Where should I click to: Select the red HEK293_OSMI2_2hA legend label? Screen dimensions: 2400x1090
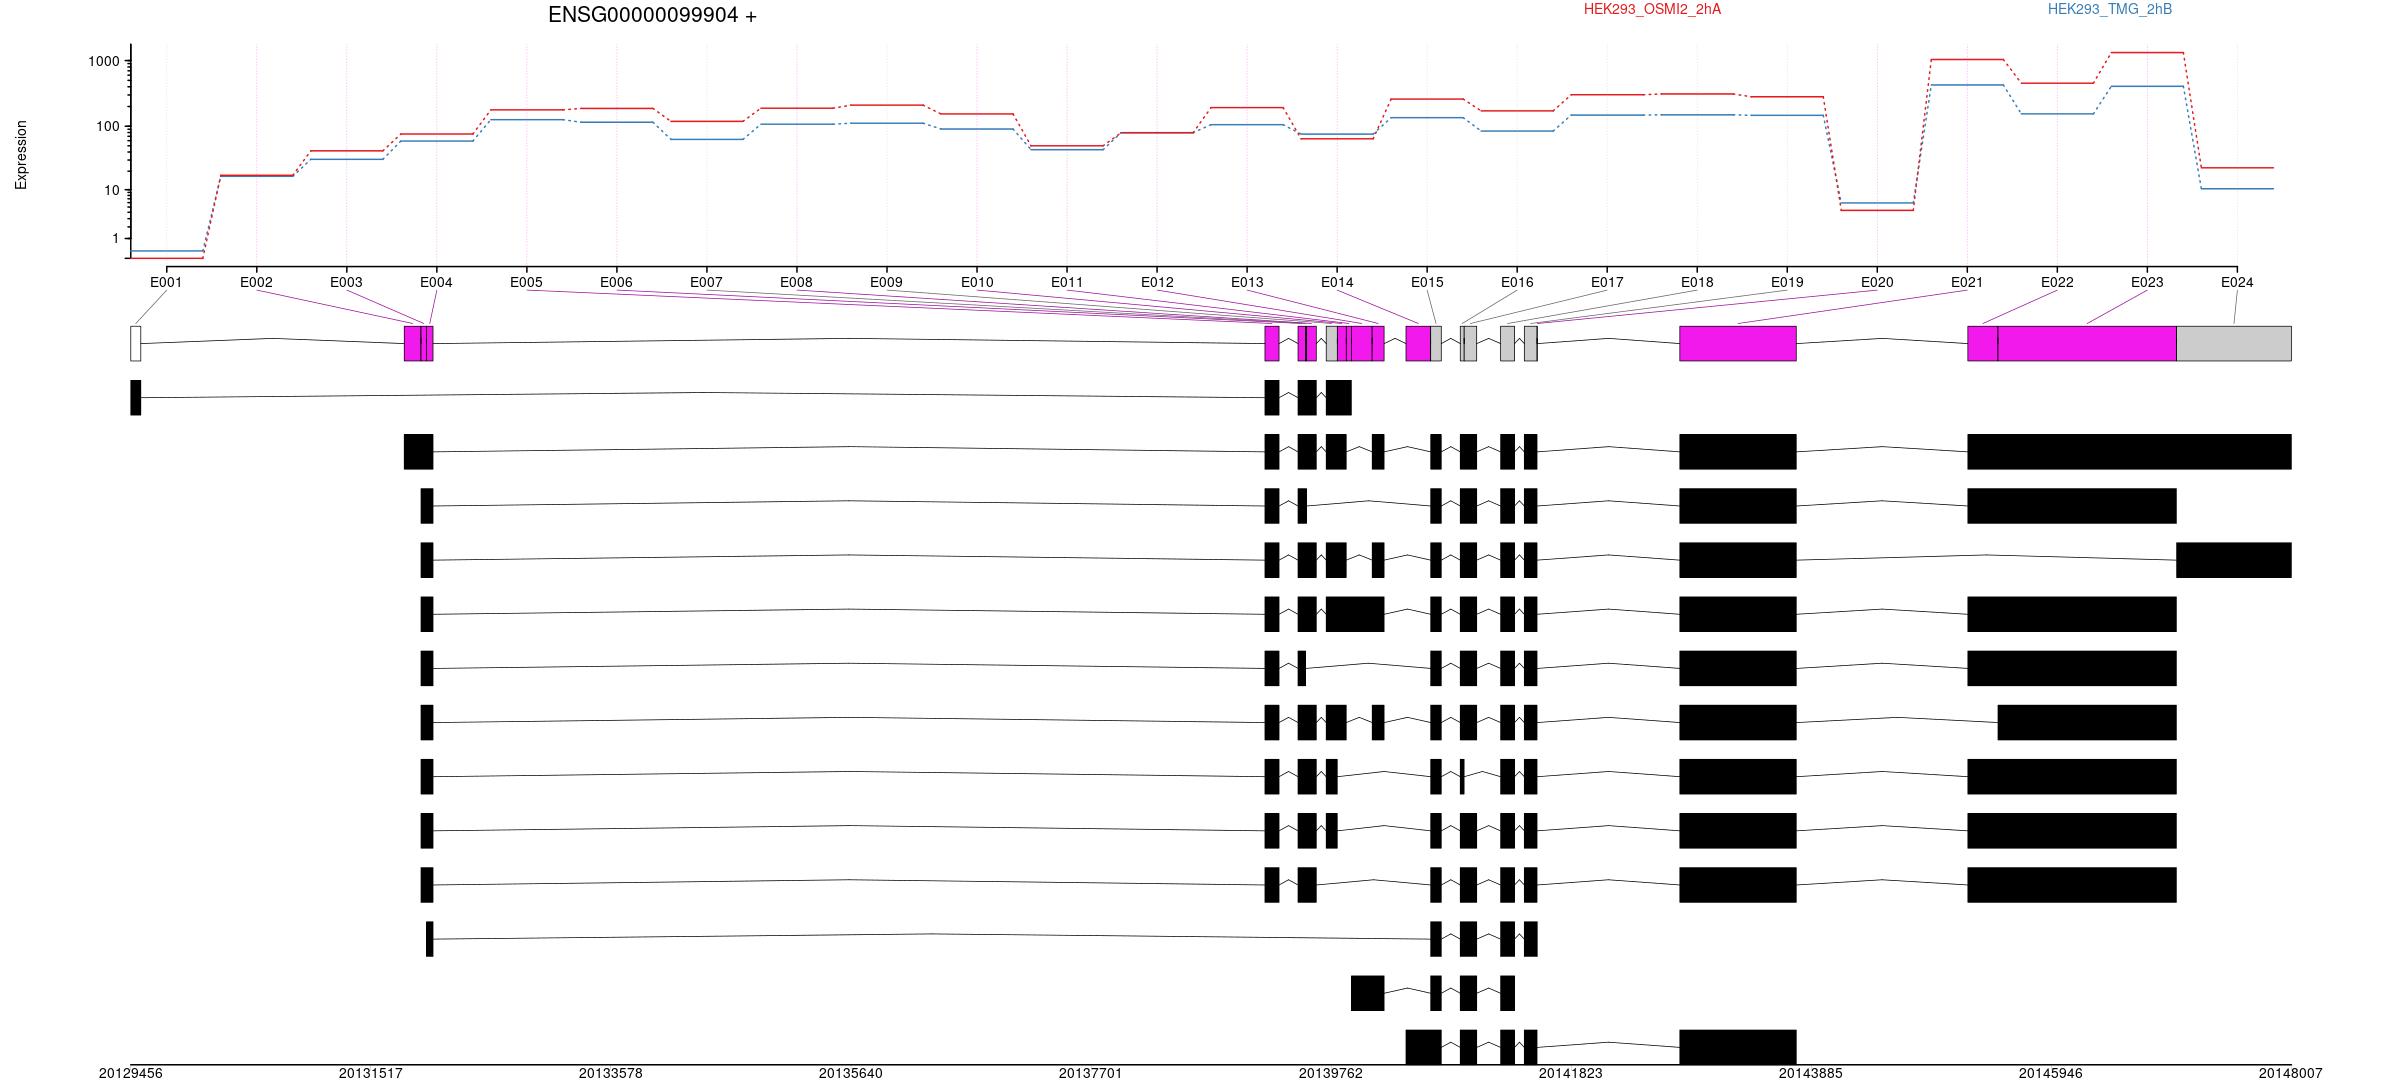pyautogui.click(x=1652, y=9)
